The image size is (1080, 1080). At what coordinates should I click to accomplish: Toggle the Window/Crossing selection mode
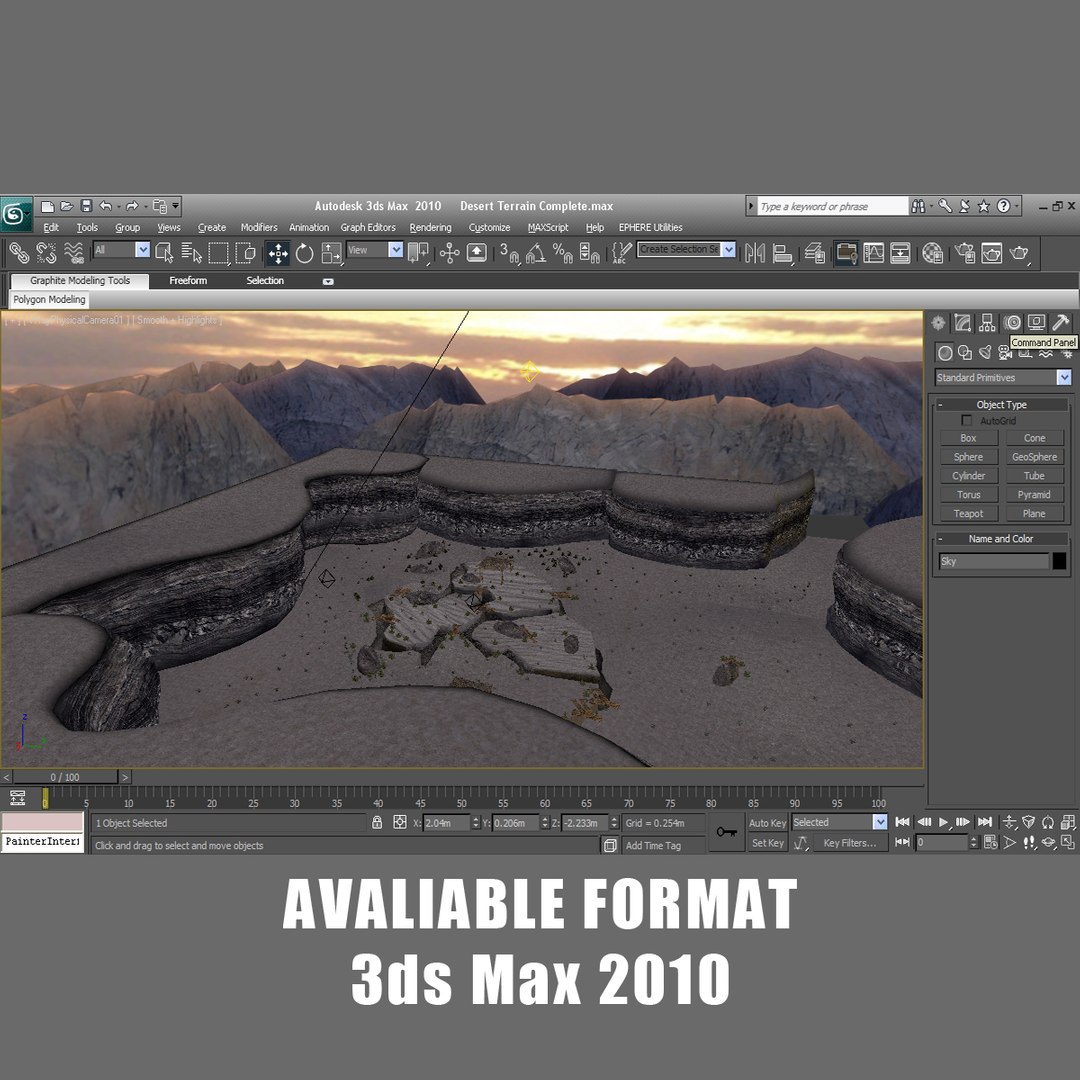coord(245,253)
